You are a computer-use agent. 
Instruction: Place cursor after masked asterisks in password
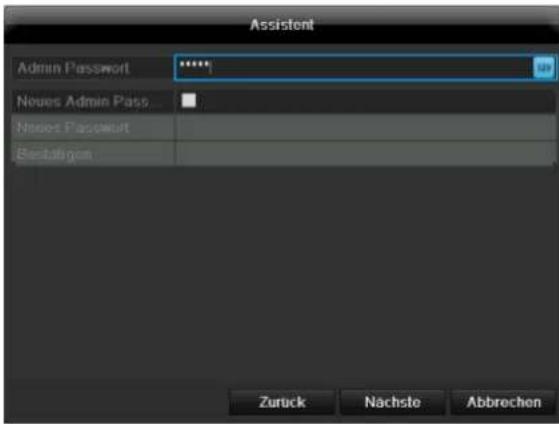211,67
